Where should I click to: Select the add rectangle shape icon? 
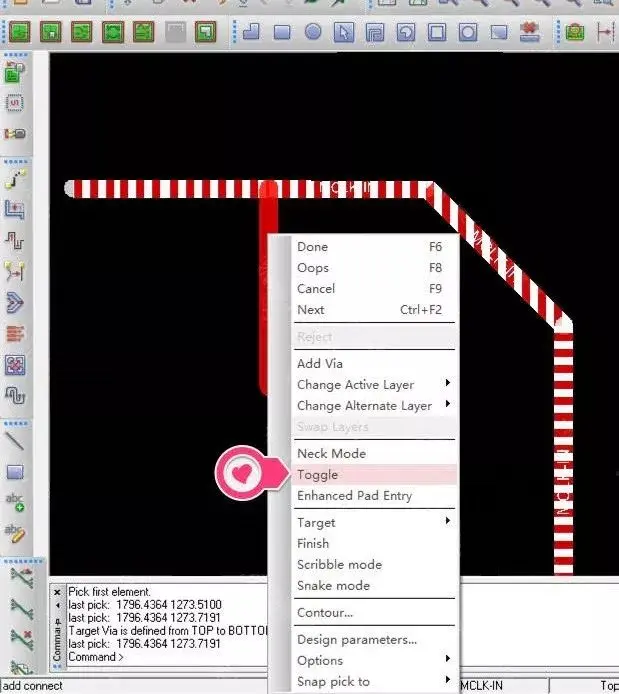pyautogui.click(x=282, y=32)
